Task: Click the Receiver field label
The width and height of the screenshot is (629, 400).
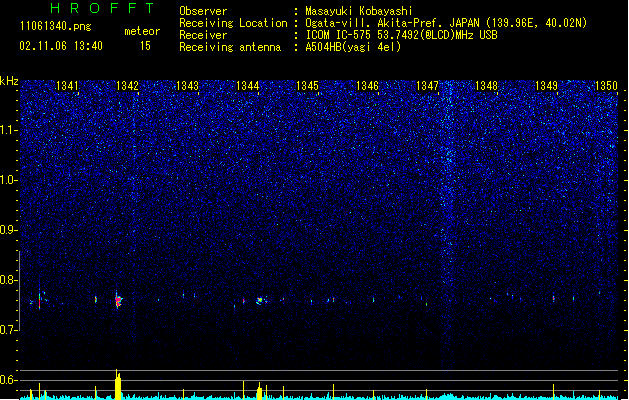Action: [203, 35]
